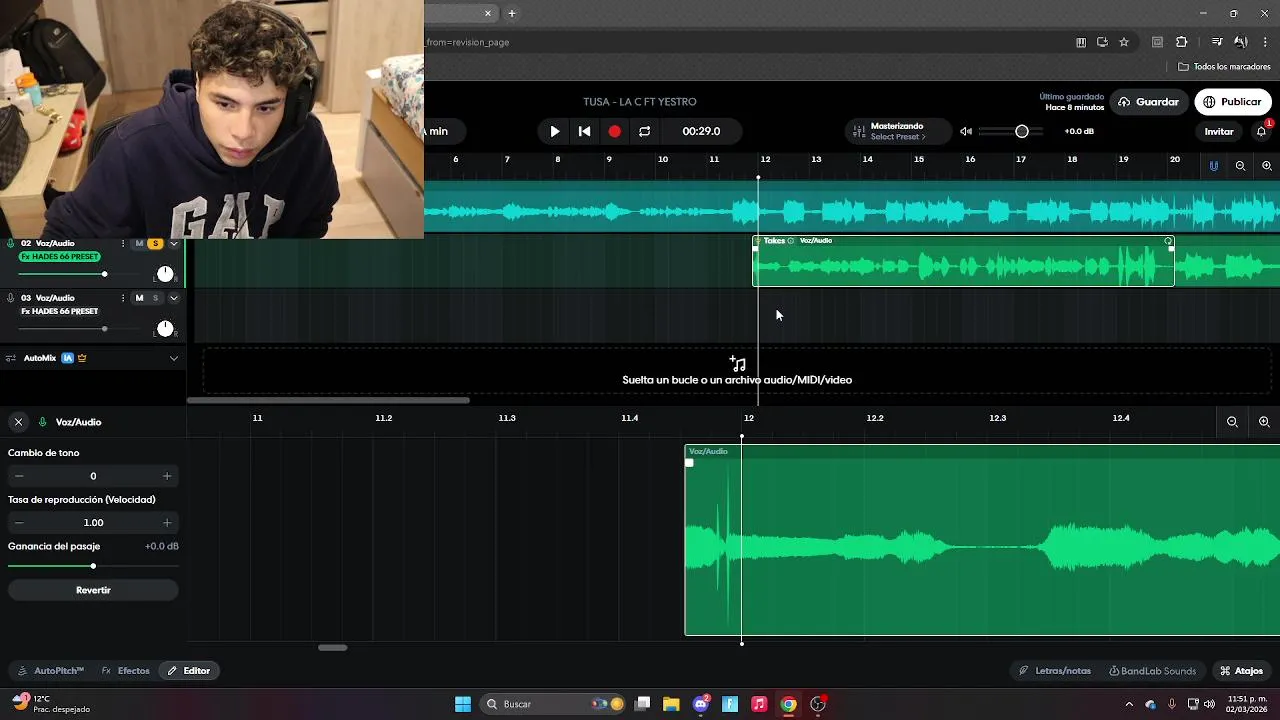Screen dimensions: 1280x720
Task: Zoom in the main timeline
Action: click(1267, 166)
